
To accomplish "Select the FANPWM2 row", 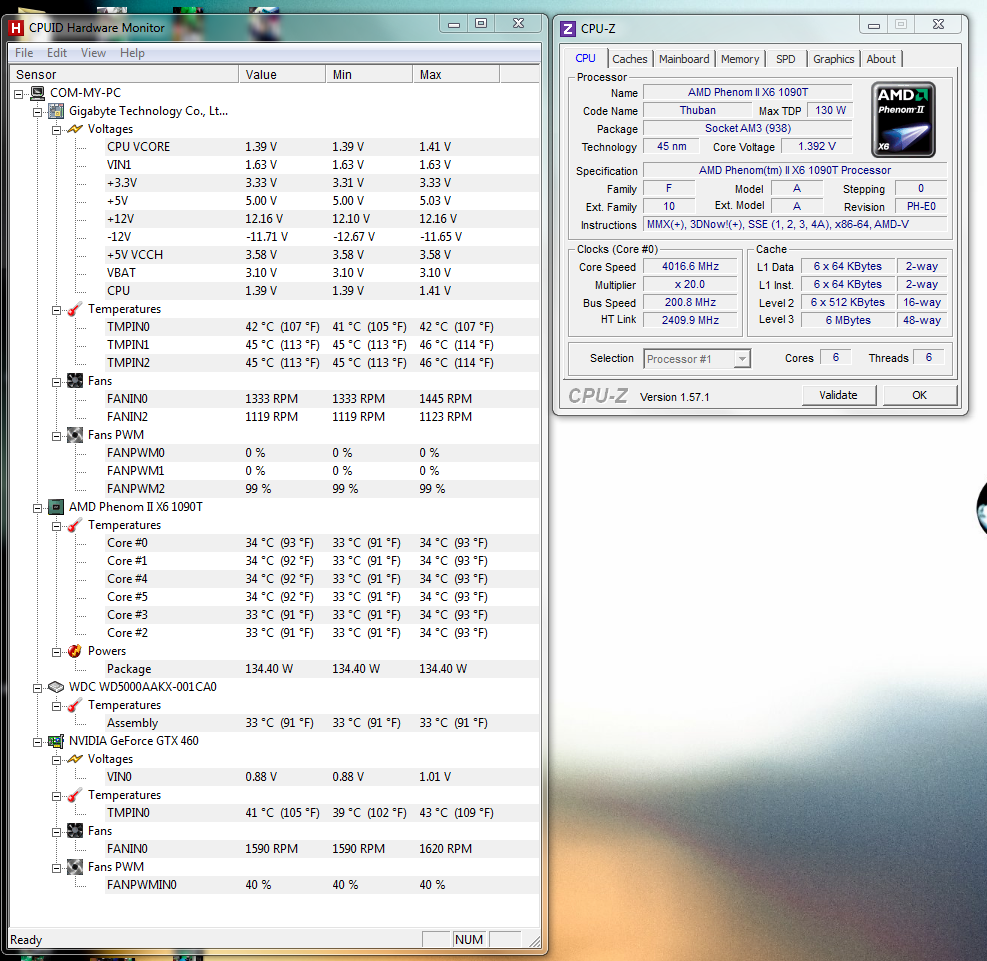I will tap(322, 489).
